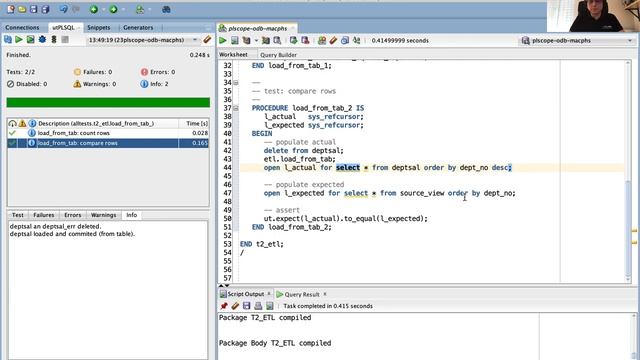Click the binoculars Find DB Object icon
Screen dimensions: 640x360
click(x=166, y=9)
